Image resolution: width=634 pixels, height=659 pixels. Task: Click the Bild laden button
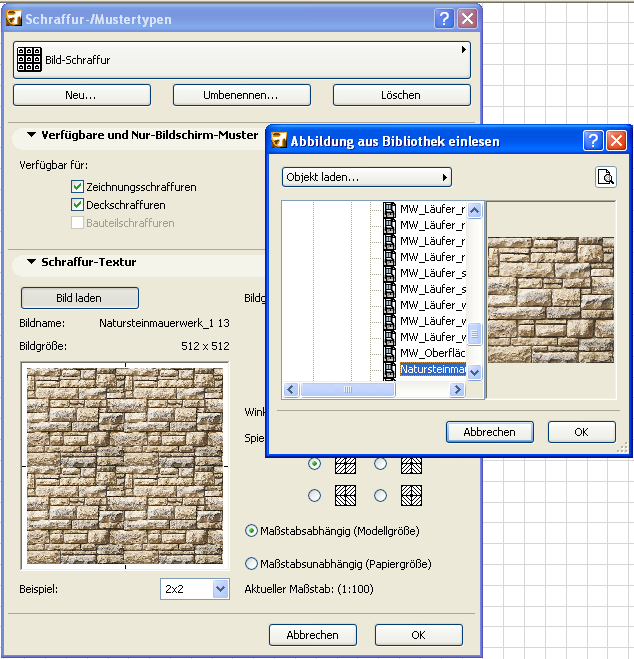pos(80,298)
